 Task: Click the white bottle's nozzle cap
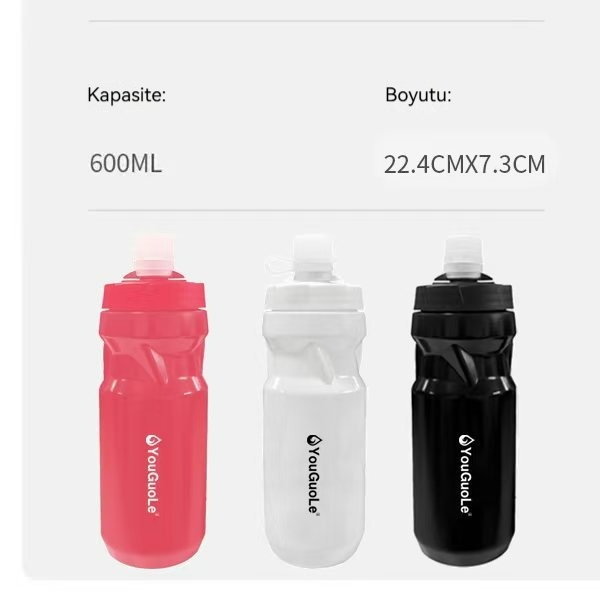(x=313, y=254)
